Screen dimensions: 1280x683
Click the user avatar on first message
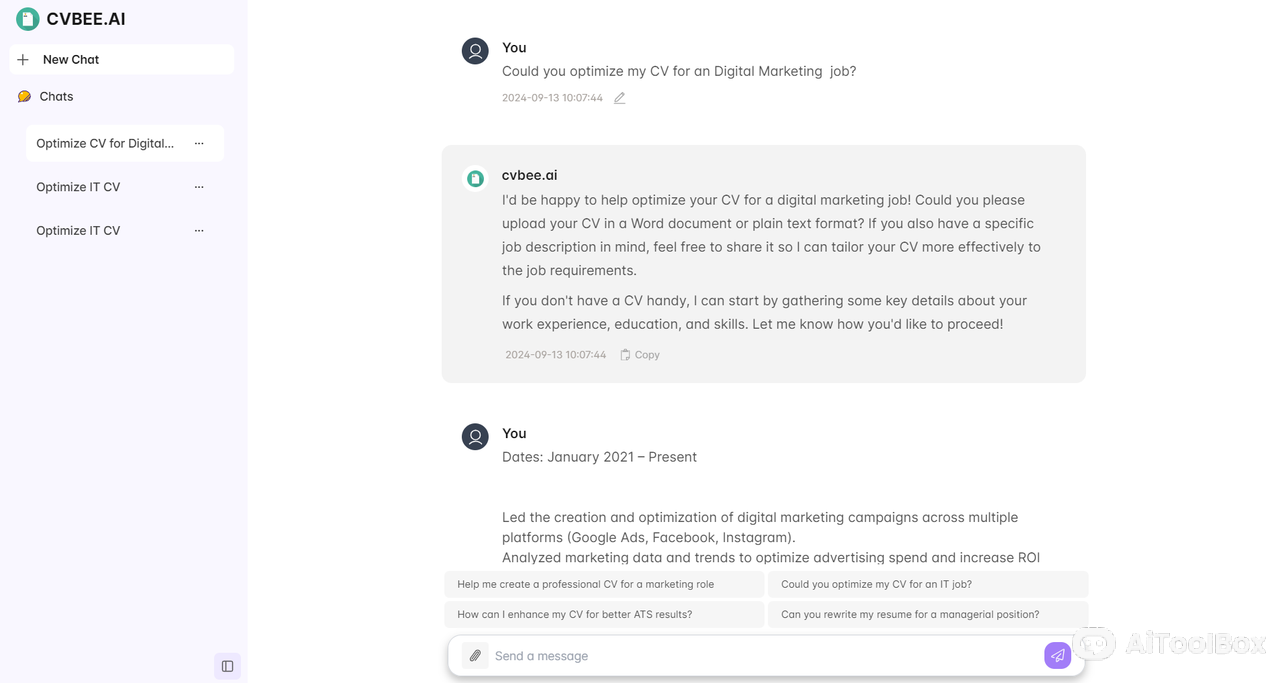475,51
